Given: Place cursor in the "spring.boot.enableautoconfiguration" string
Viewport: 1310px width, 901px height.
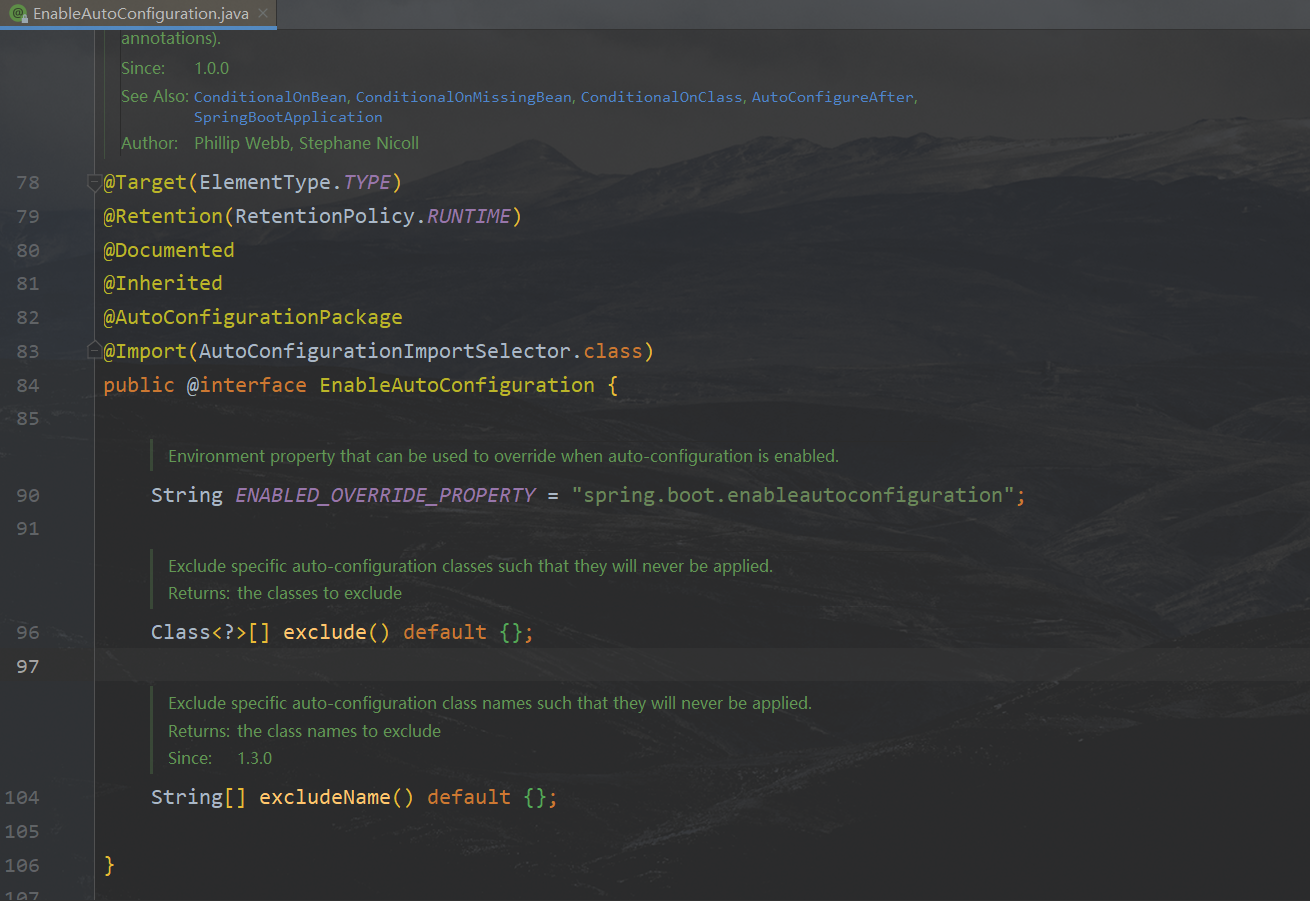Looking at the screenshot, I should (792, 495).
